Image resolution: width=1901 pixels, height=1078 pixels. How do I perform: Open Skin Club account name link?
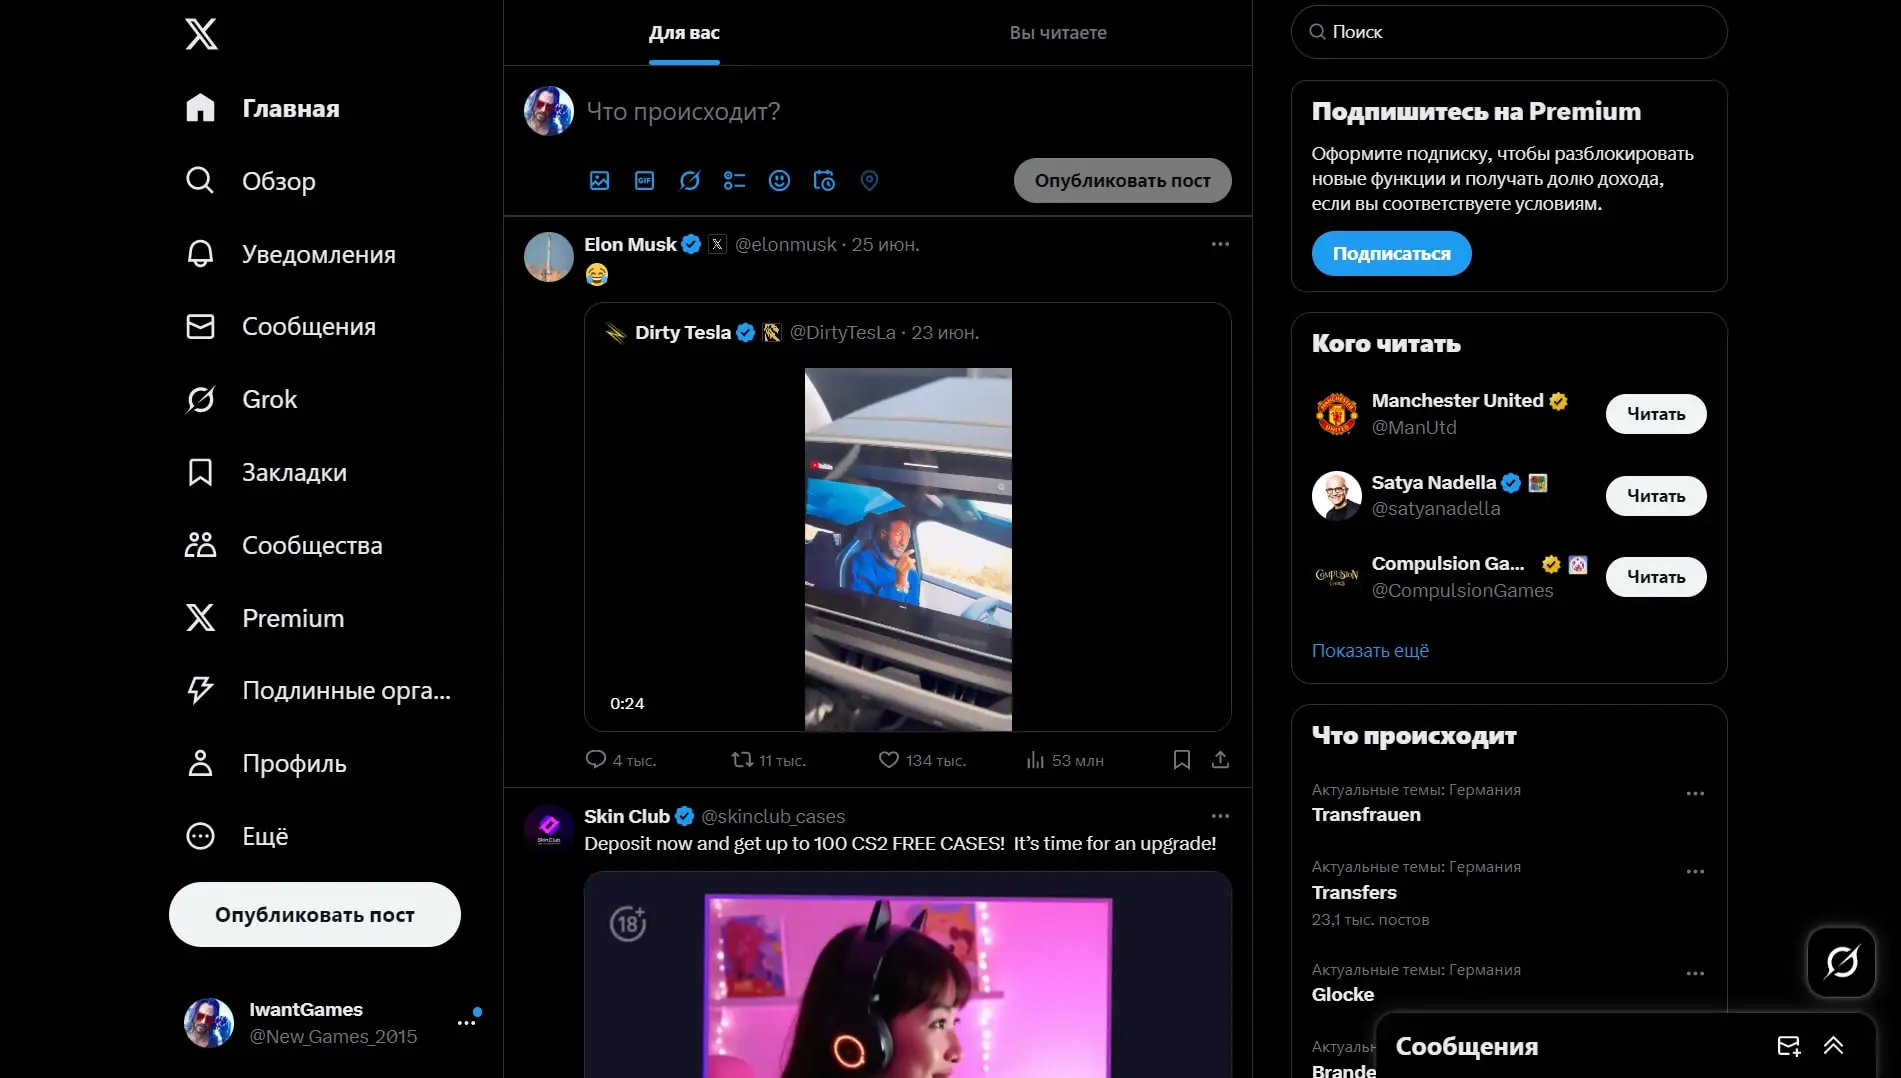pos(627,817)
